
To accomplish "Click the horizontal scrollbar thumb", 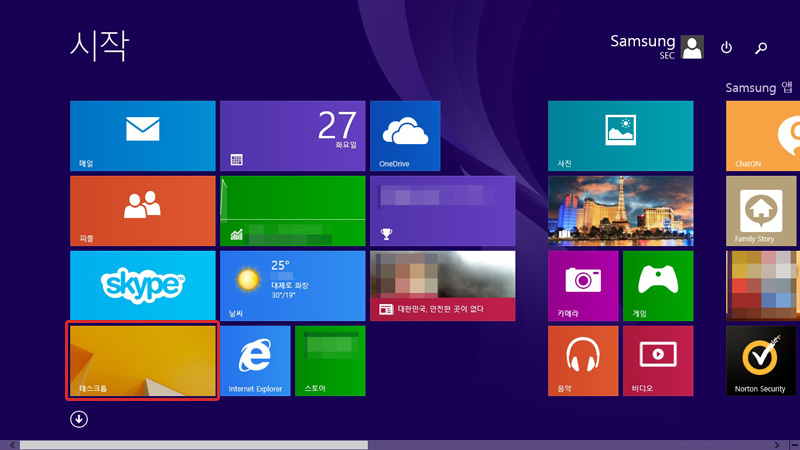I will tap(194, 445).
